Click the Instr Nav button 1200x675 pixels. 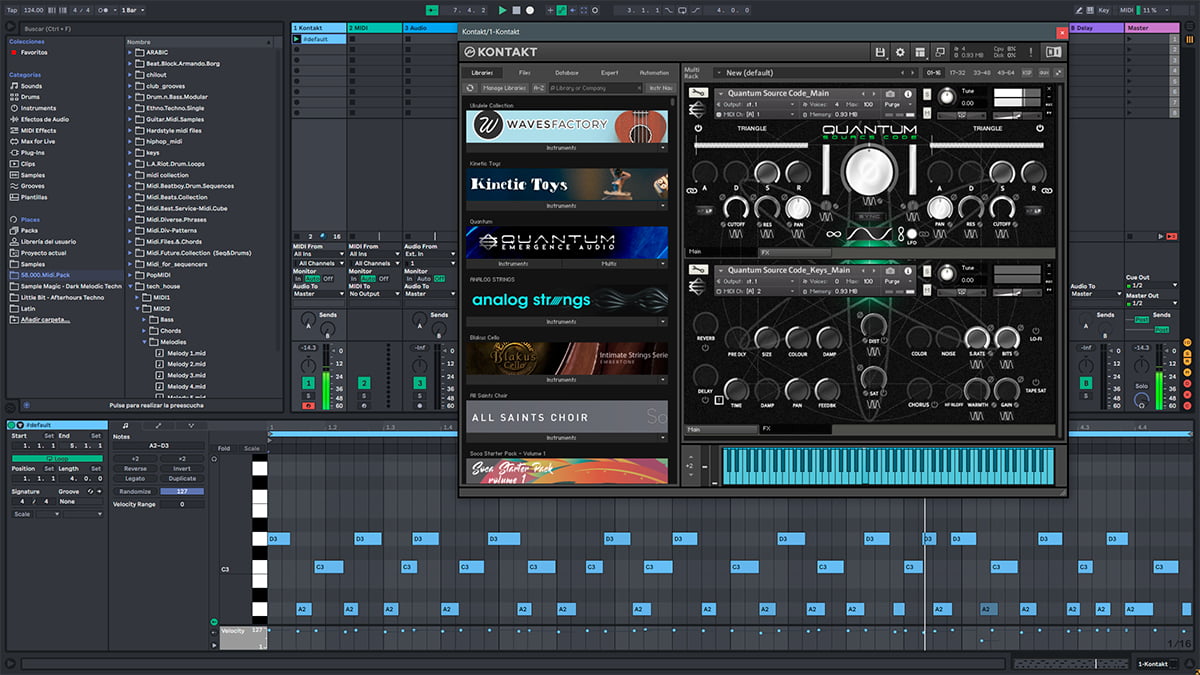tap(660, 88)
